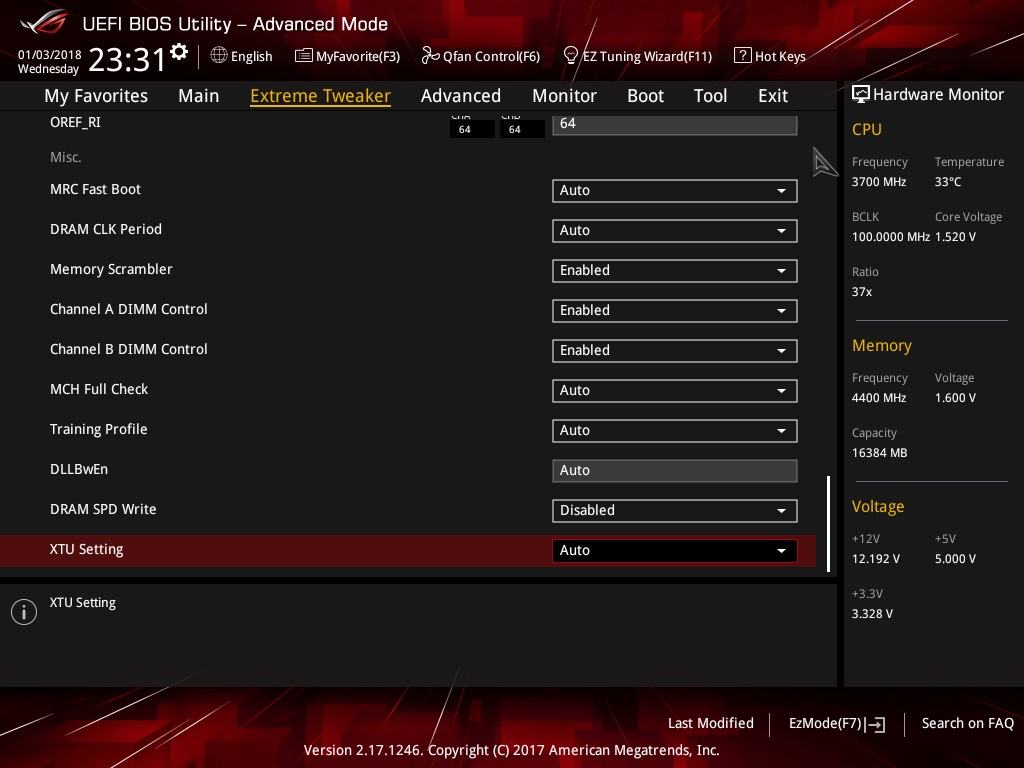
Task: Click the Core Voltage 1.520 V value
Action: pos(955,237)
